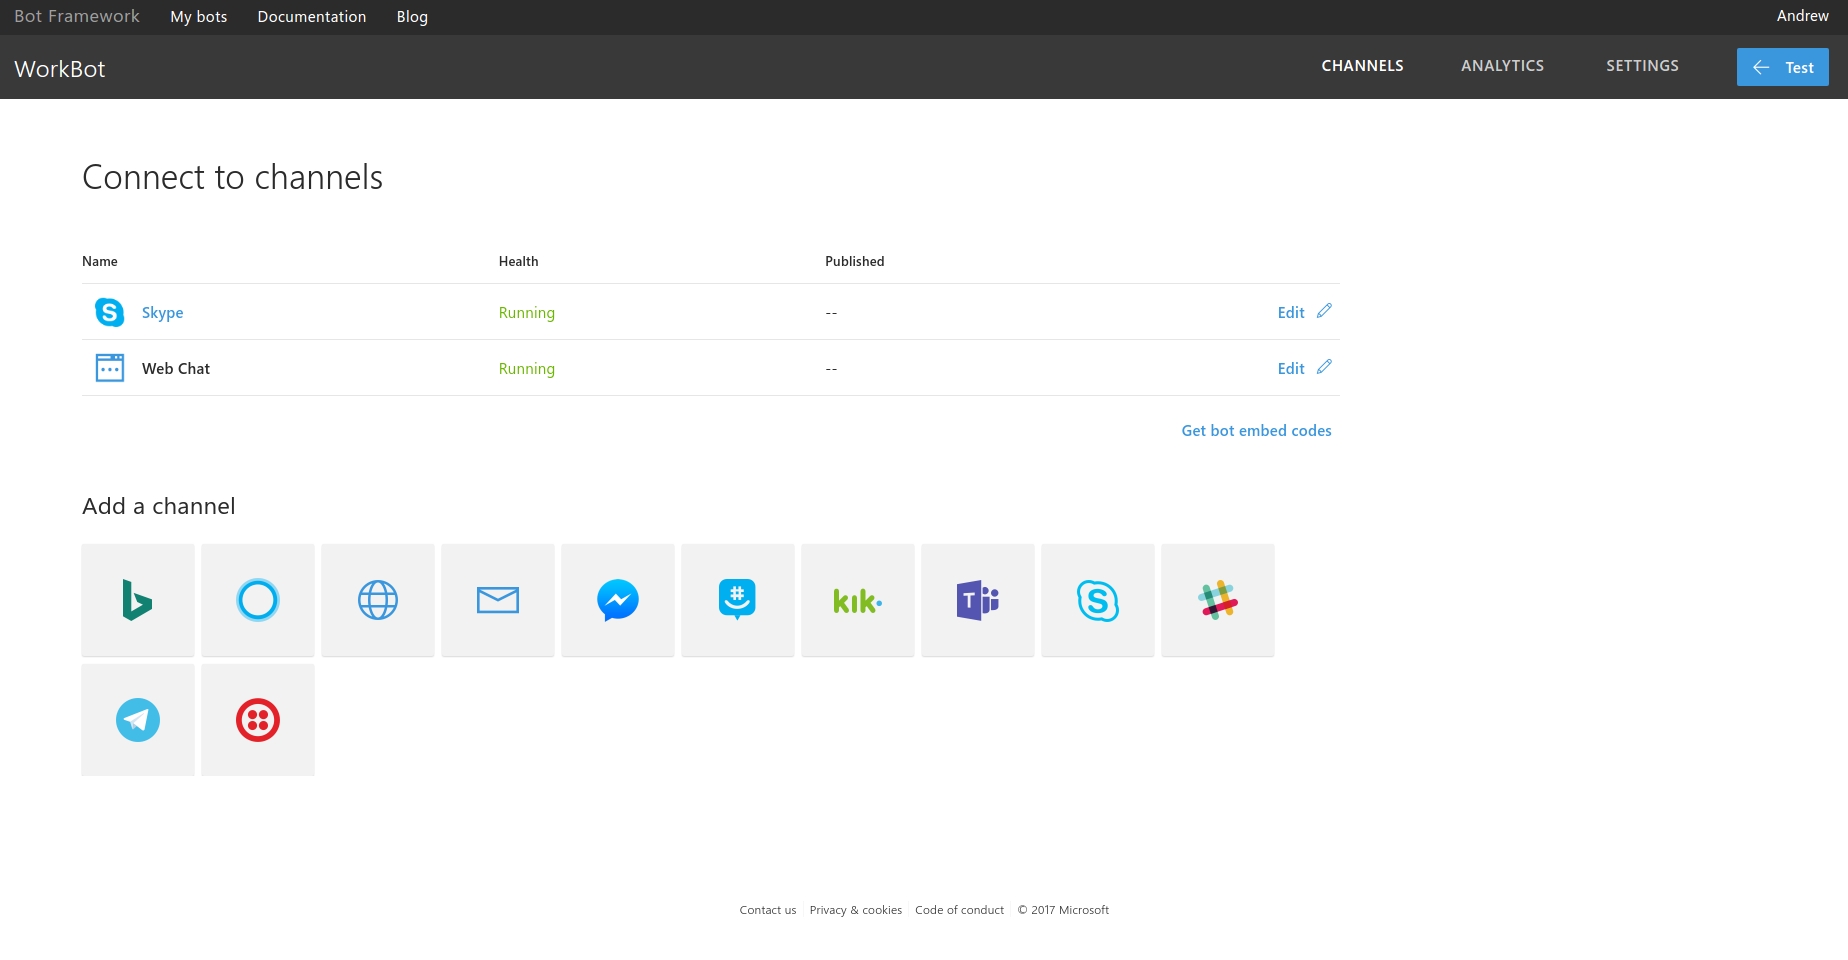Image resolution: width=1848 pixels, height=960 pixels.
Task: Click the pencil icon for Skype row
Action: click(1324, 311)
